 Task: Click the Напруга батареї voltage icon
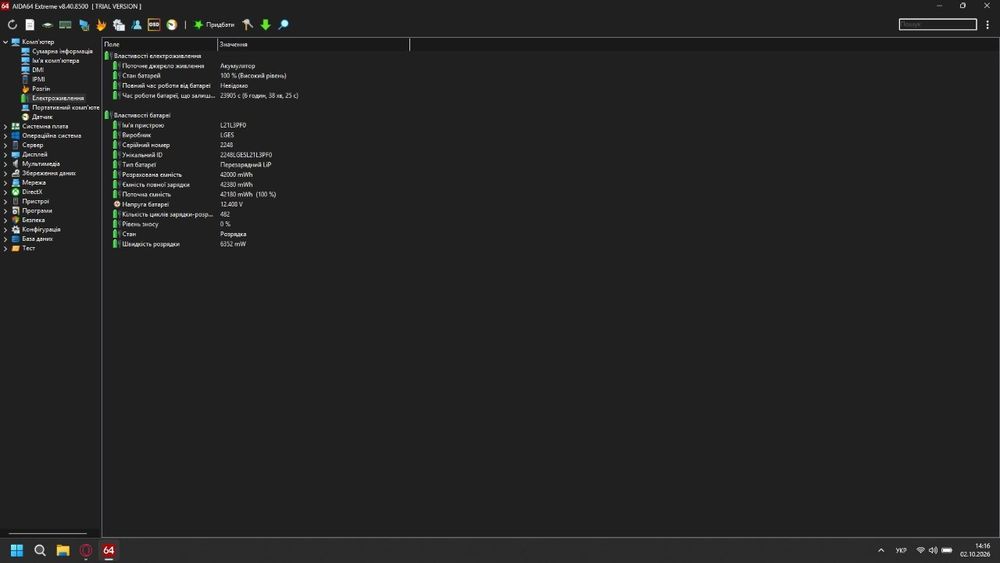click(x=117, y=204)
